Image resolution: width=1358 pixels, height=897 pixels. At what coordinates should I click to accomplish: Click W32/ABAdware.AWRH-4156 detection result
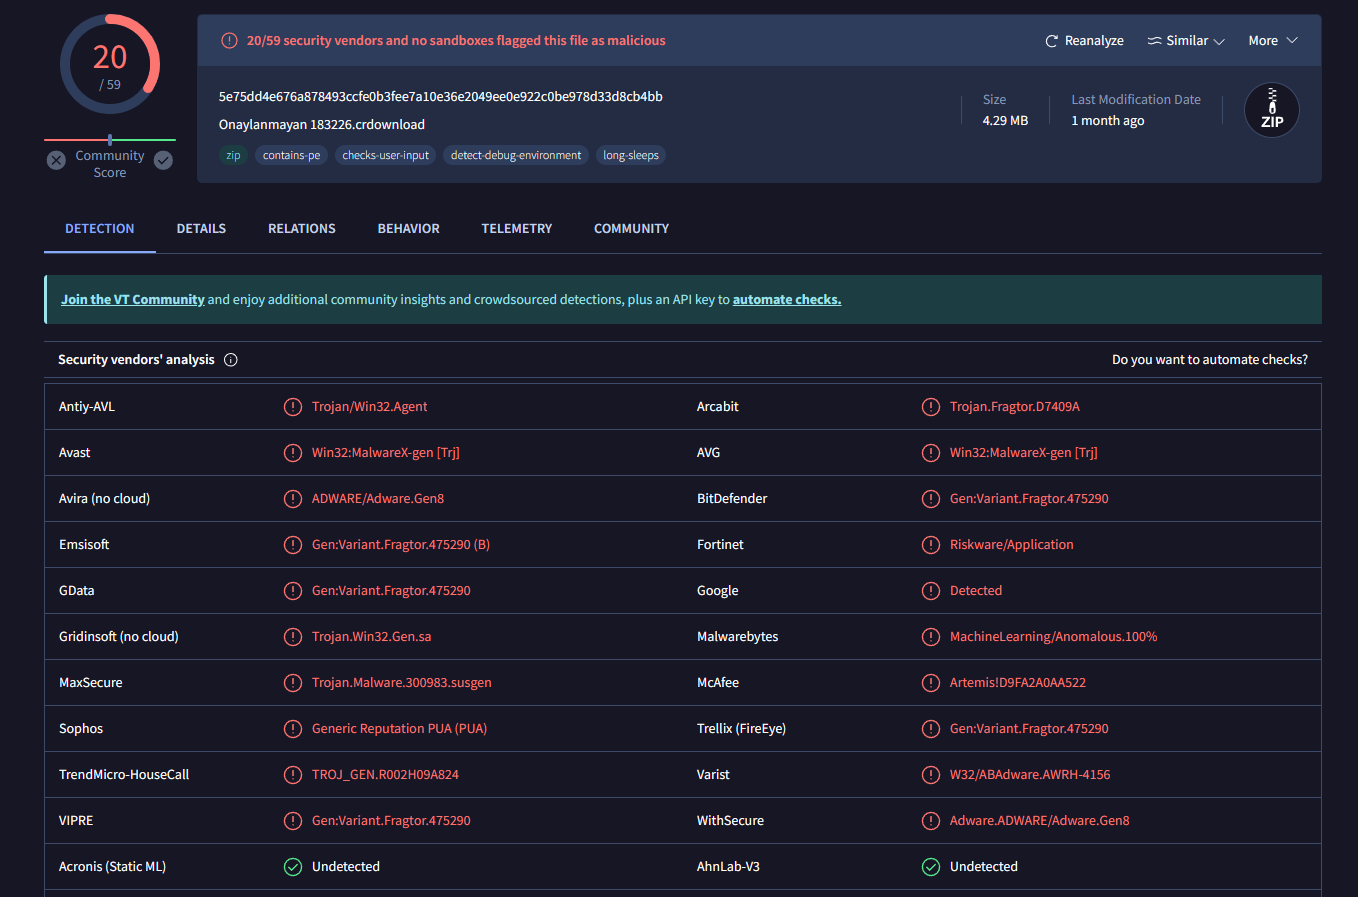(1030, 775)
